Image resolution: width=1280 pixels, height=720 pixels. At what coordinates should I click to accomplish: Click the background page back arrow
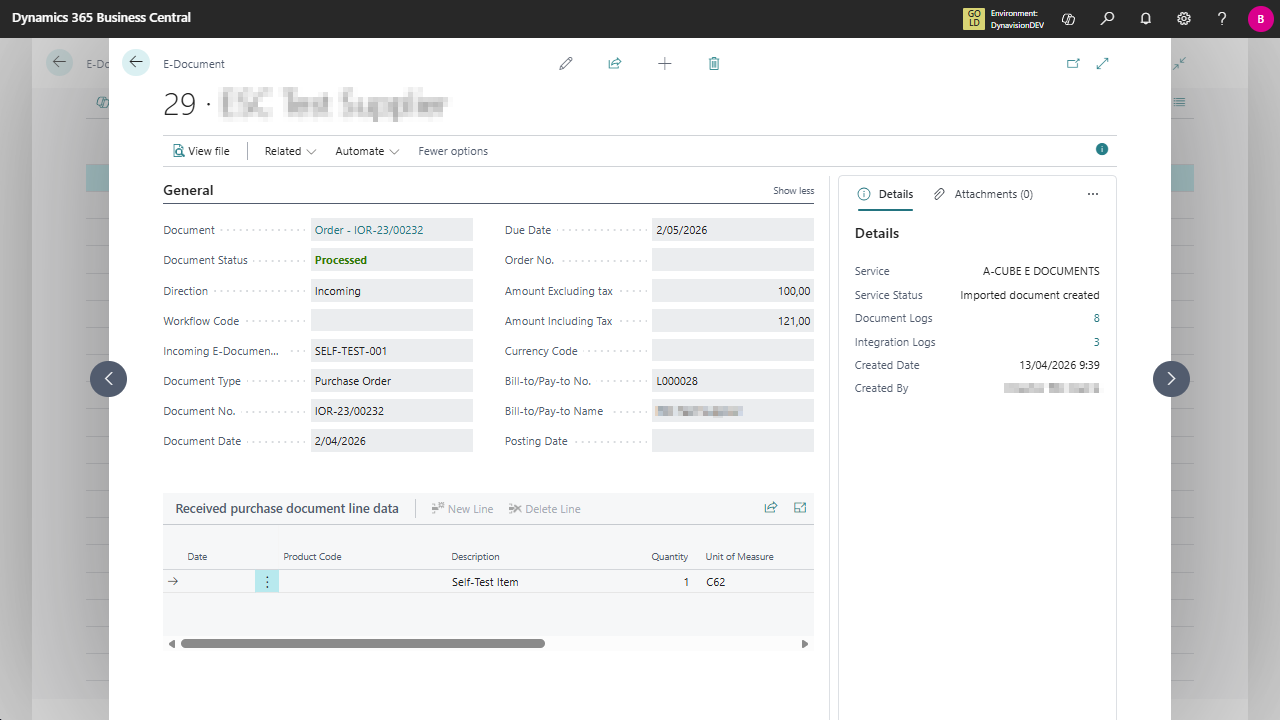[x=60, y=63]
